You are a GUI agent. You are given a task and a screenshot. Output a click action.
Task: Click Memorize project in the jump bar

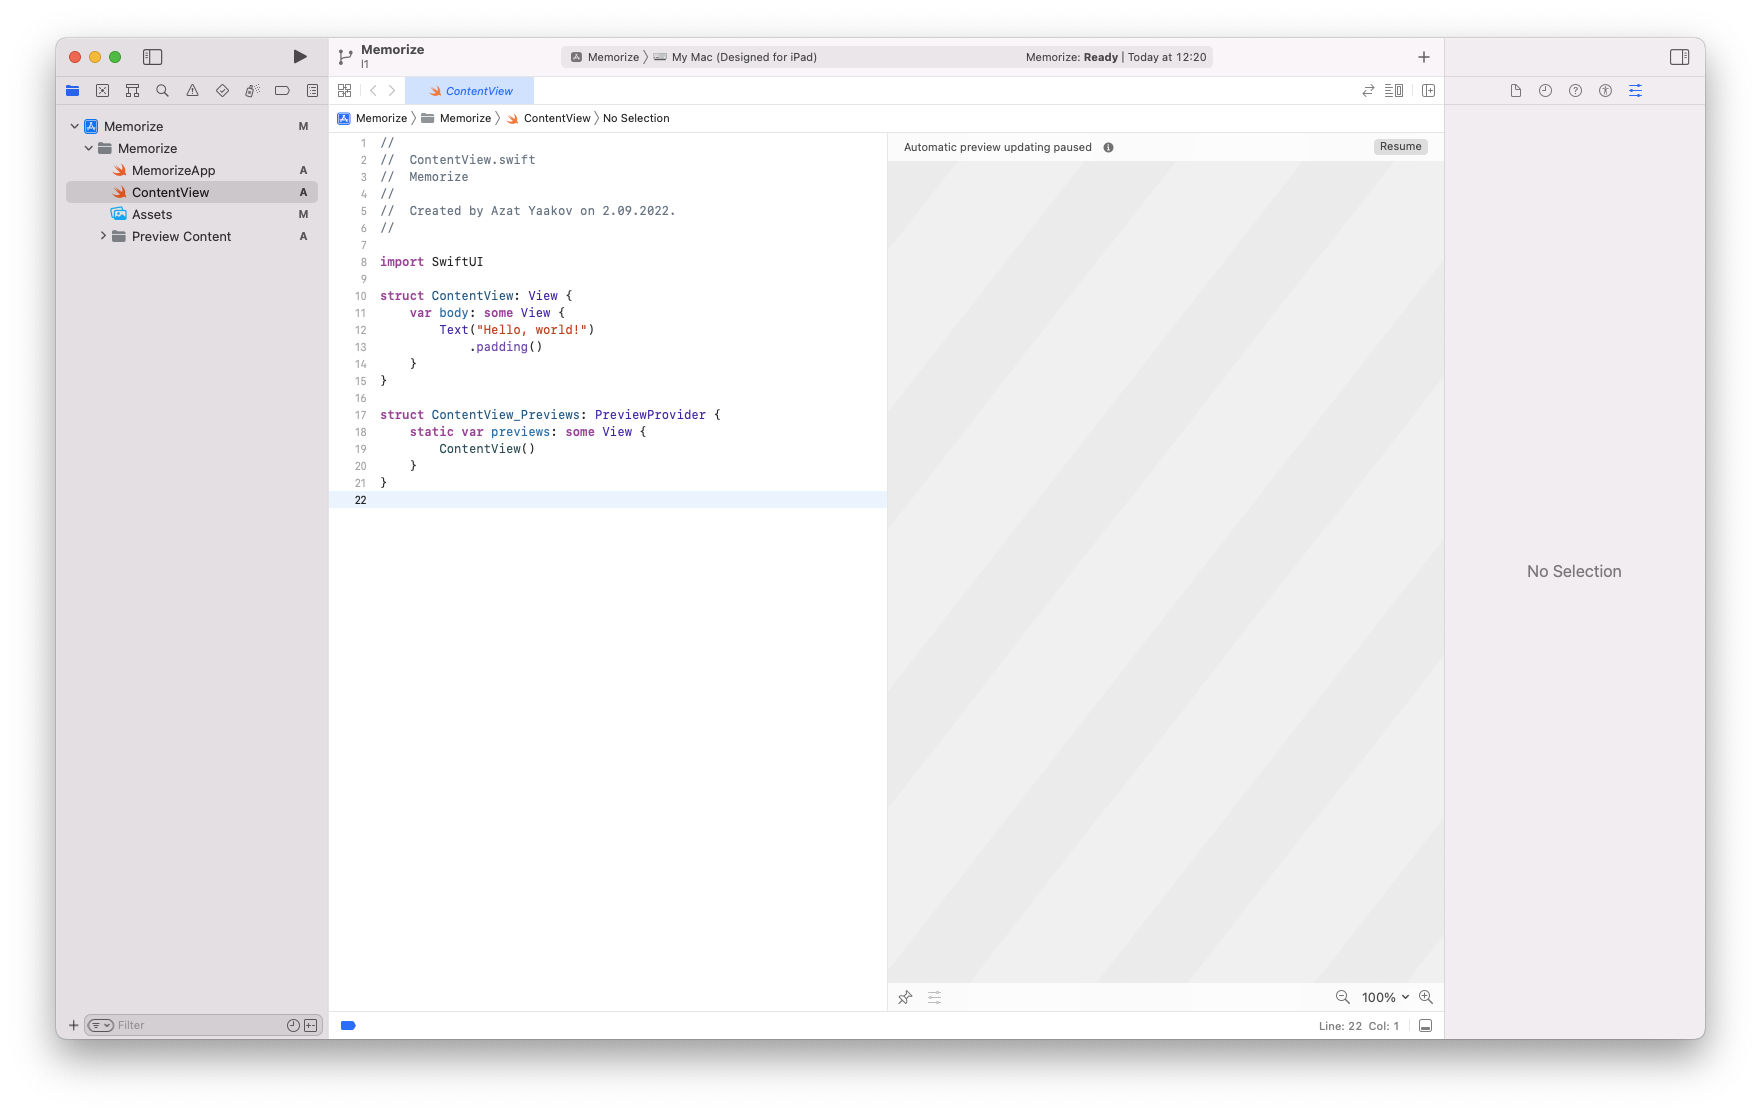[372, 118]
